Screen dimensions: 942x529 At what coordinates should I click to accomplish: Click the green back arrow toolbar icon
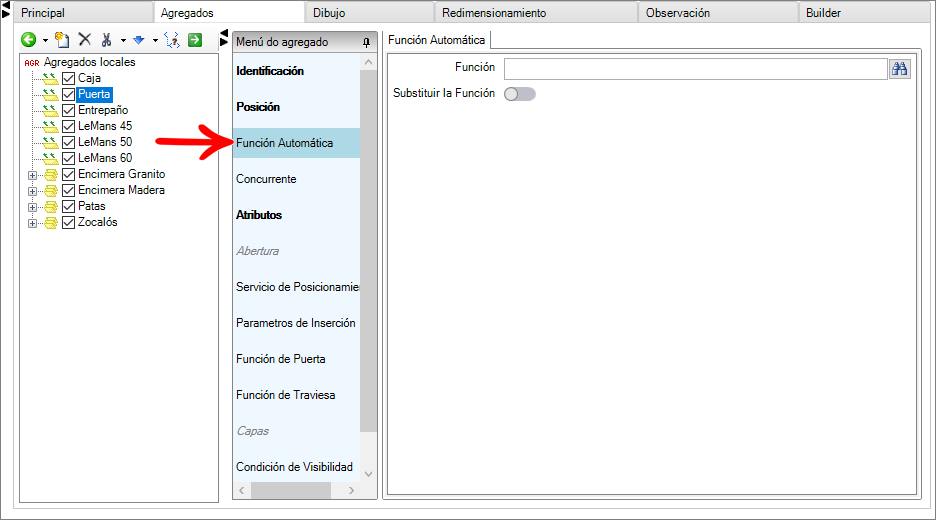tap(28, 40)
